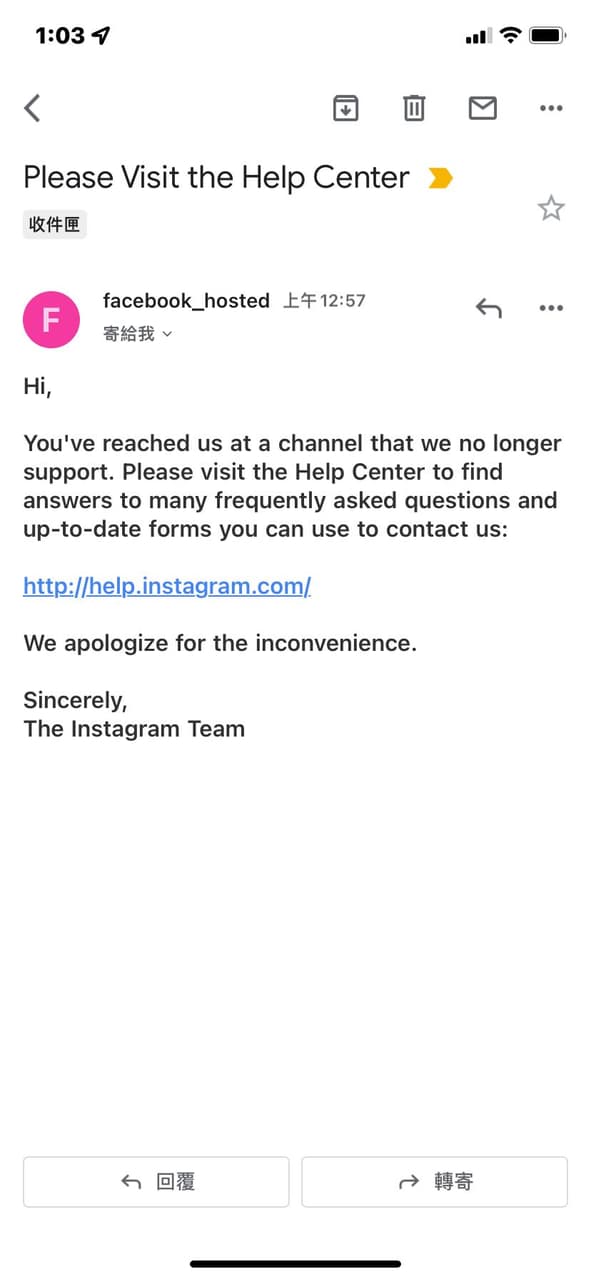Viewport: 591px width, 1279px height.
Task: Tap the 上午12:57 timestamp
Action: 324,300
